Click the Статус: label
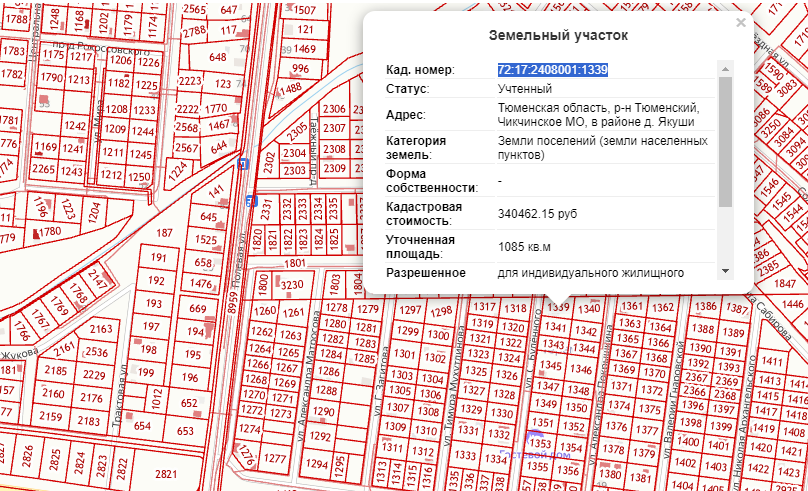Image resolution: width=808 pixels, height=491 pixels. tap(407, 89)
